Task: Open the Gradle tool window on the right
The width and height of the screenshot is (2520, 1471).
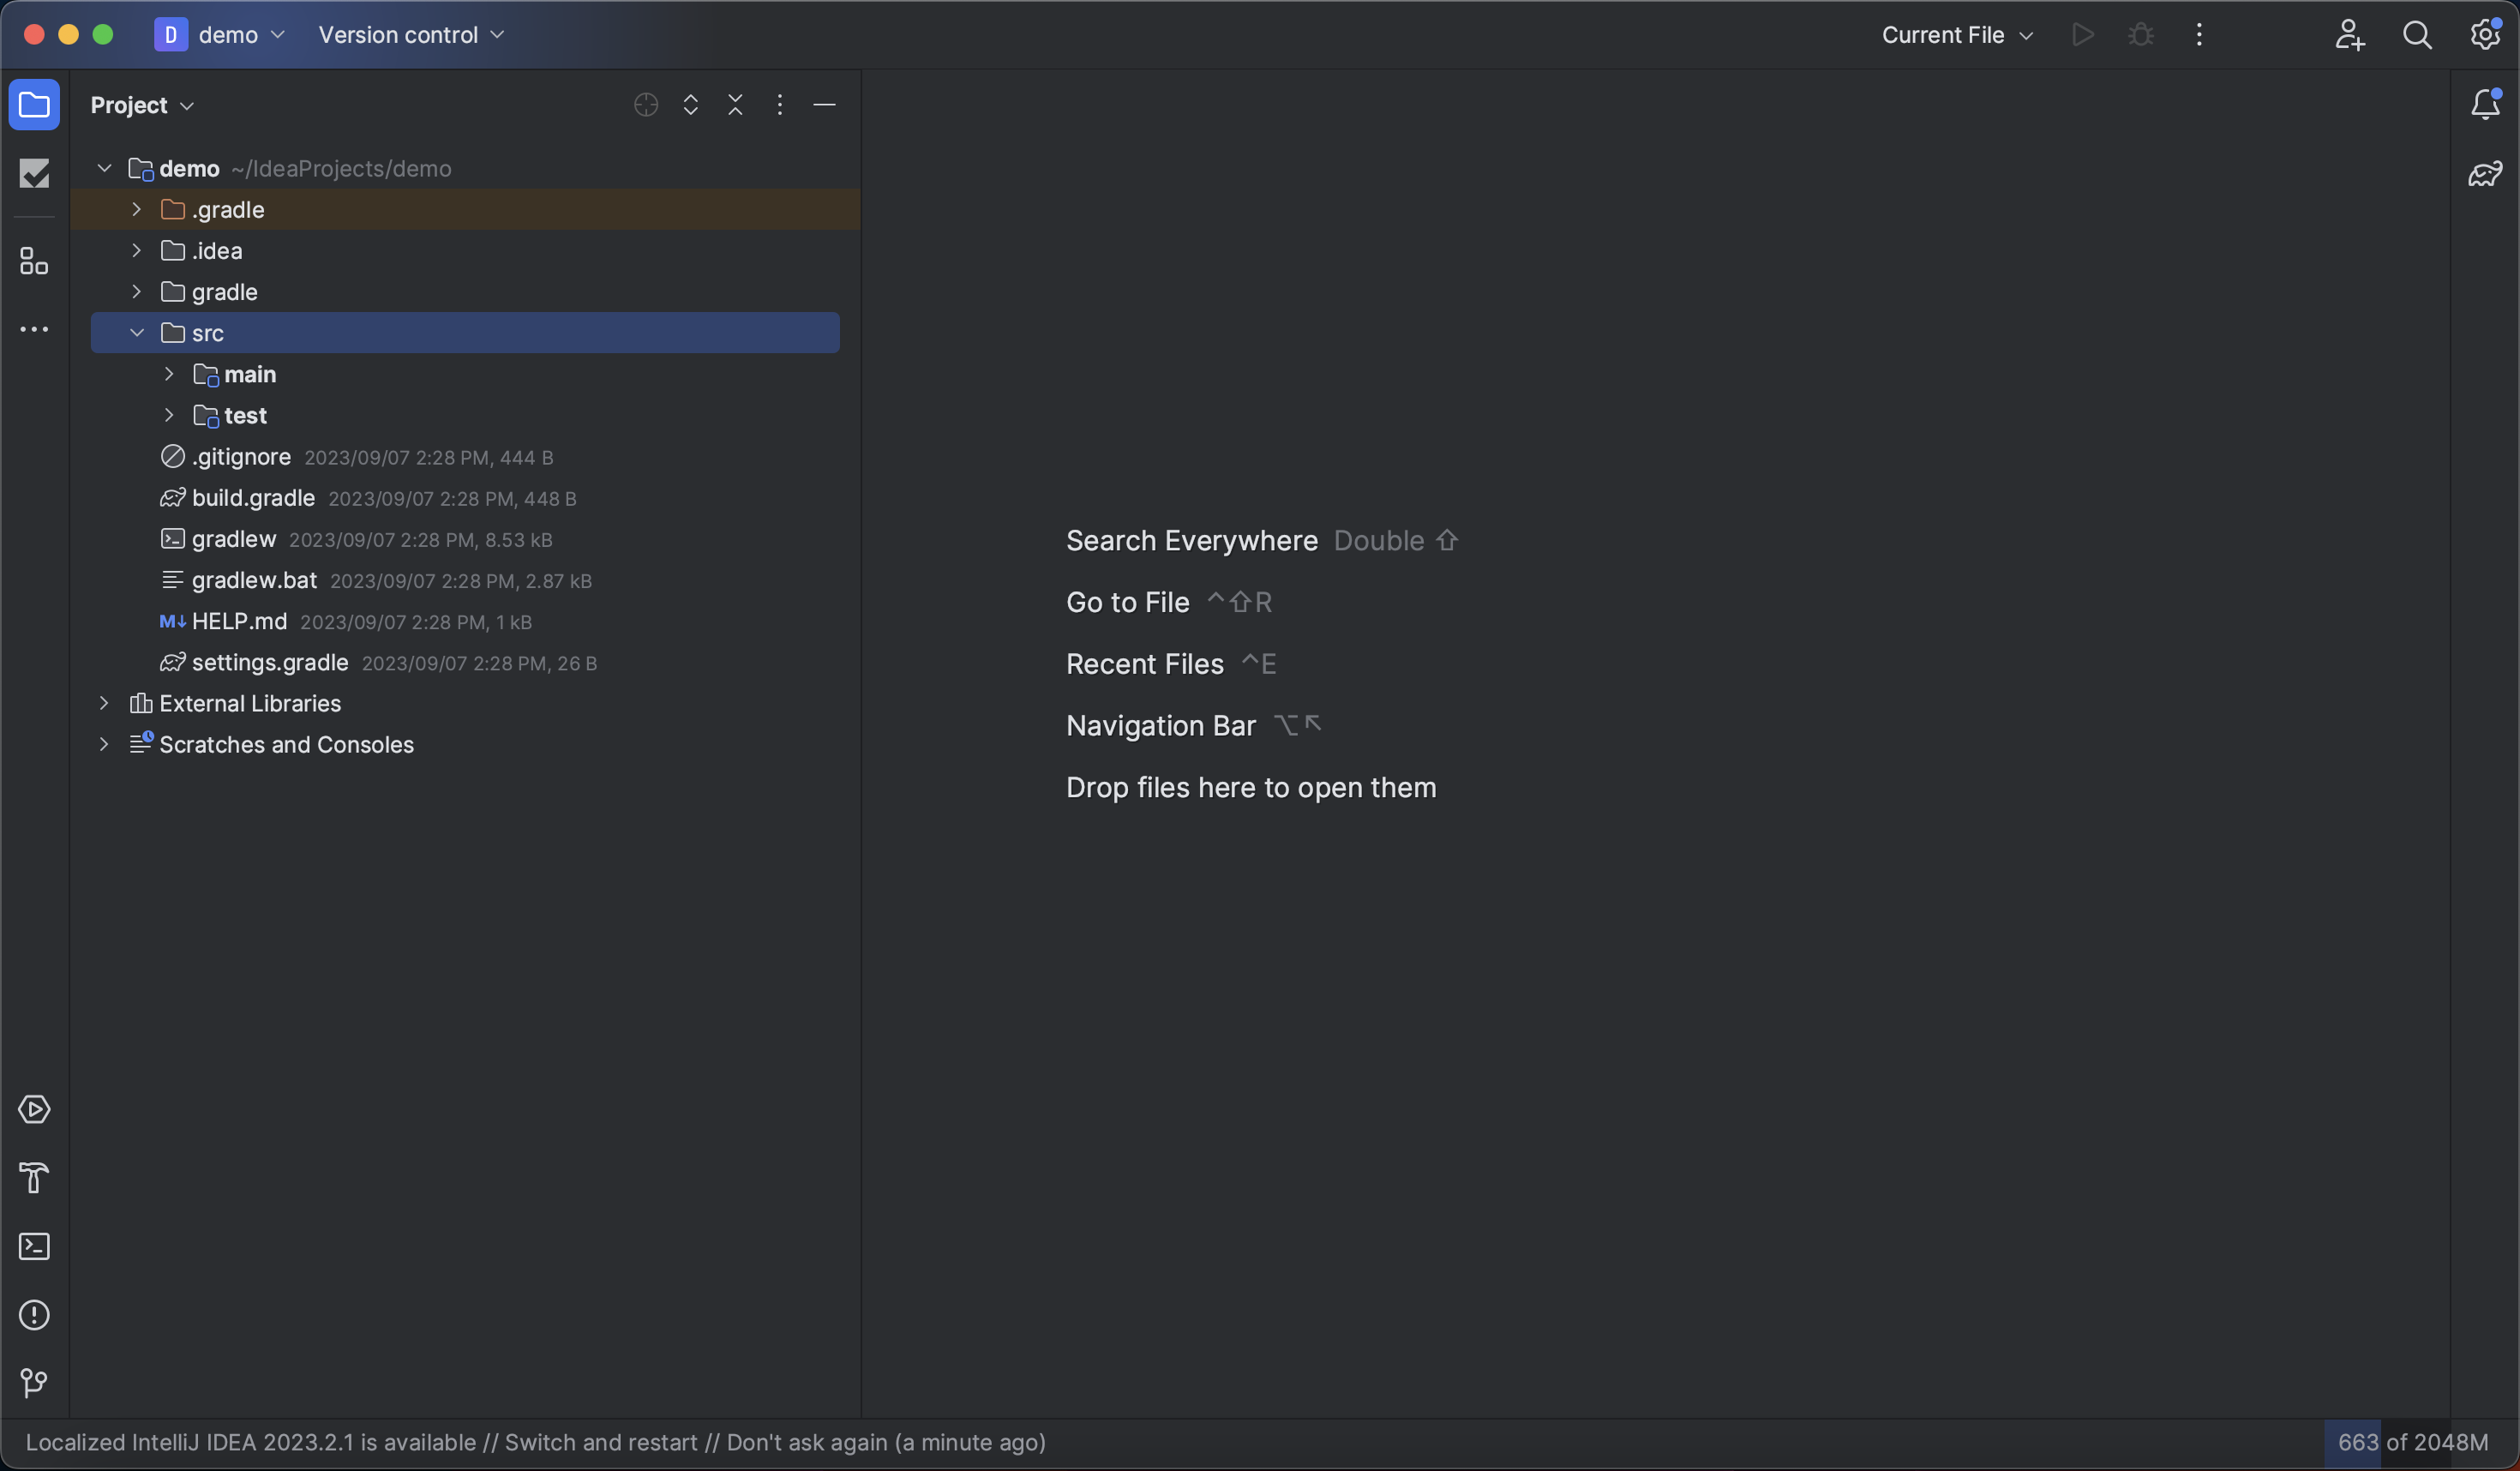Action: pyautogui.click(x=2486, y=174)
